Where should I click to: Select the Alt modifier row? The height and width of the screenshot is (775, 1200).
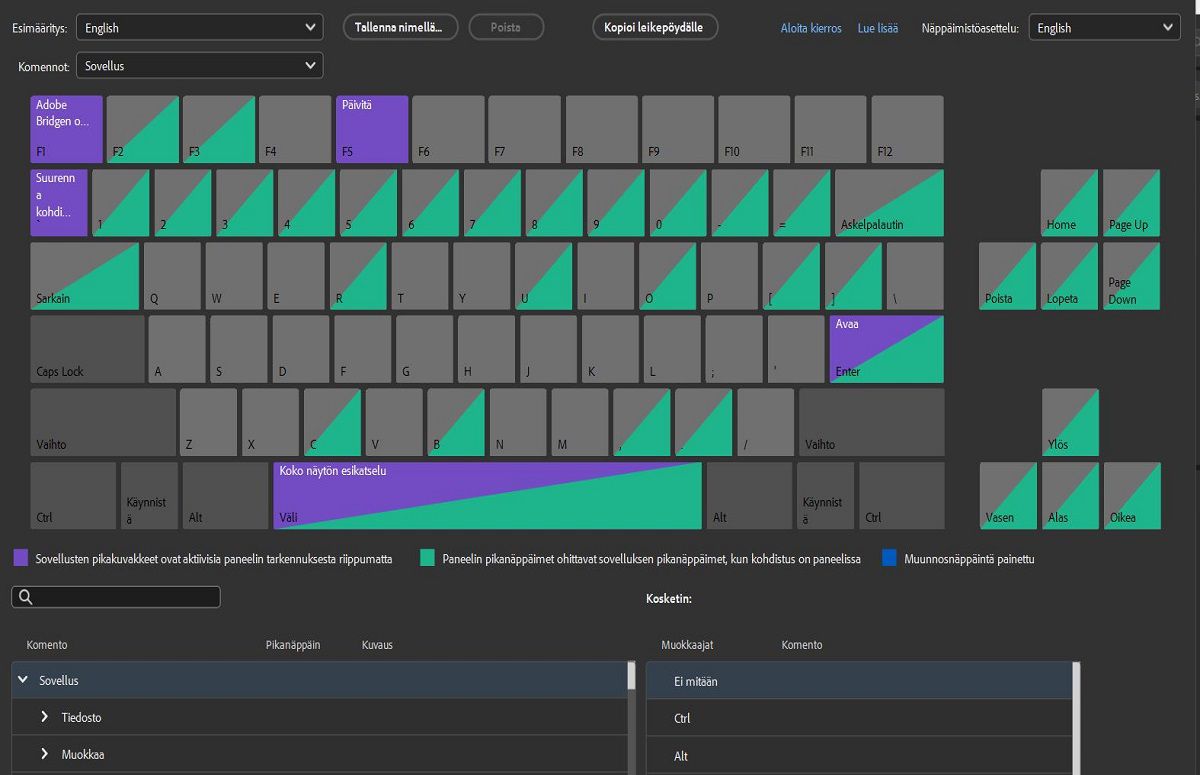[859, 756]
